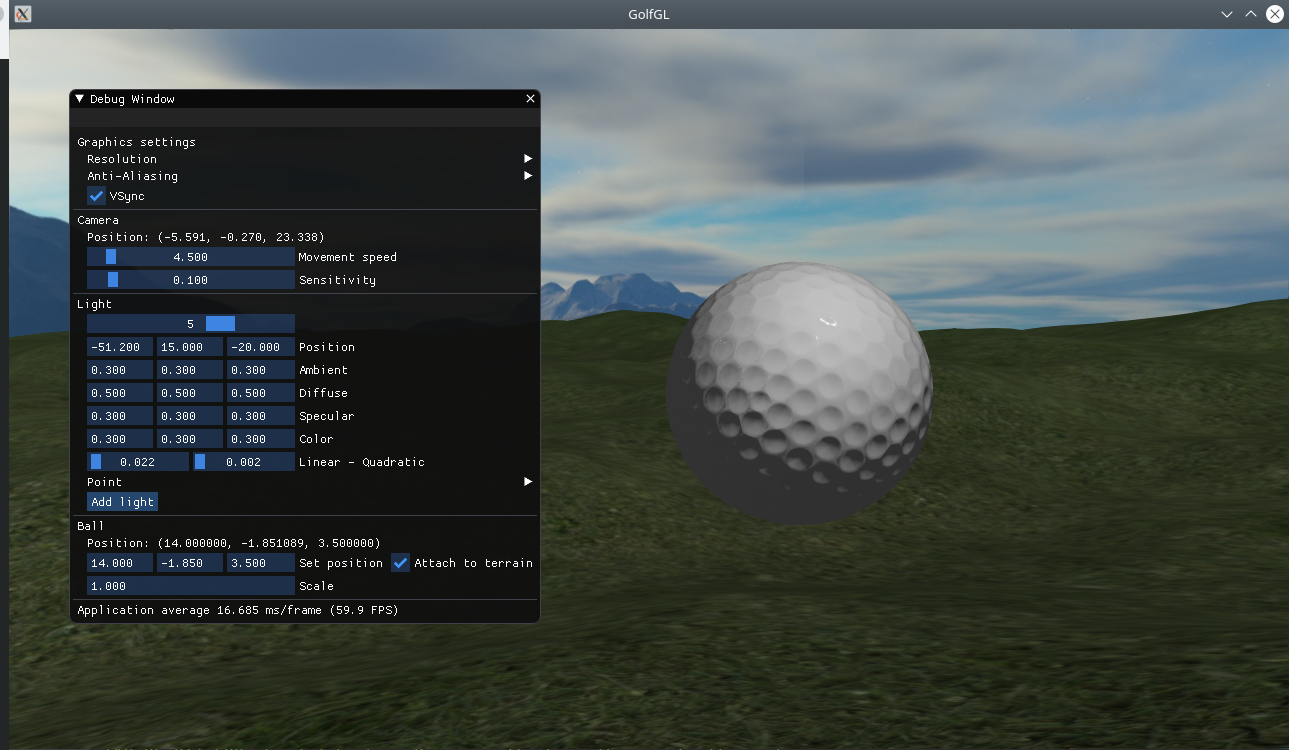Click the first Color value field

pos(120,439)
